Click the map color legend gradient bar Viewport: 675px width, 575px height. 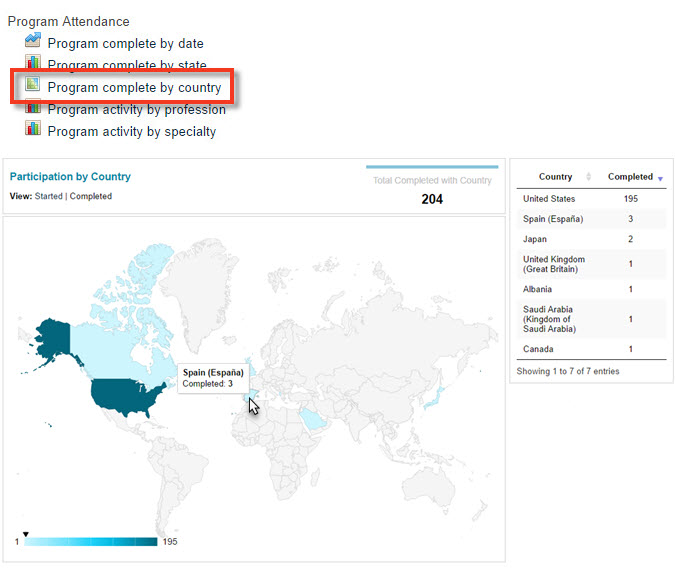(91, 542)
